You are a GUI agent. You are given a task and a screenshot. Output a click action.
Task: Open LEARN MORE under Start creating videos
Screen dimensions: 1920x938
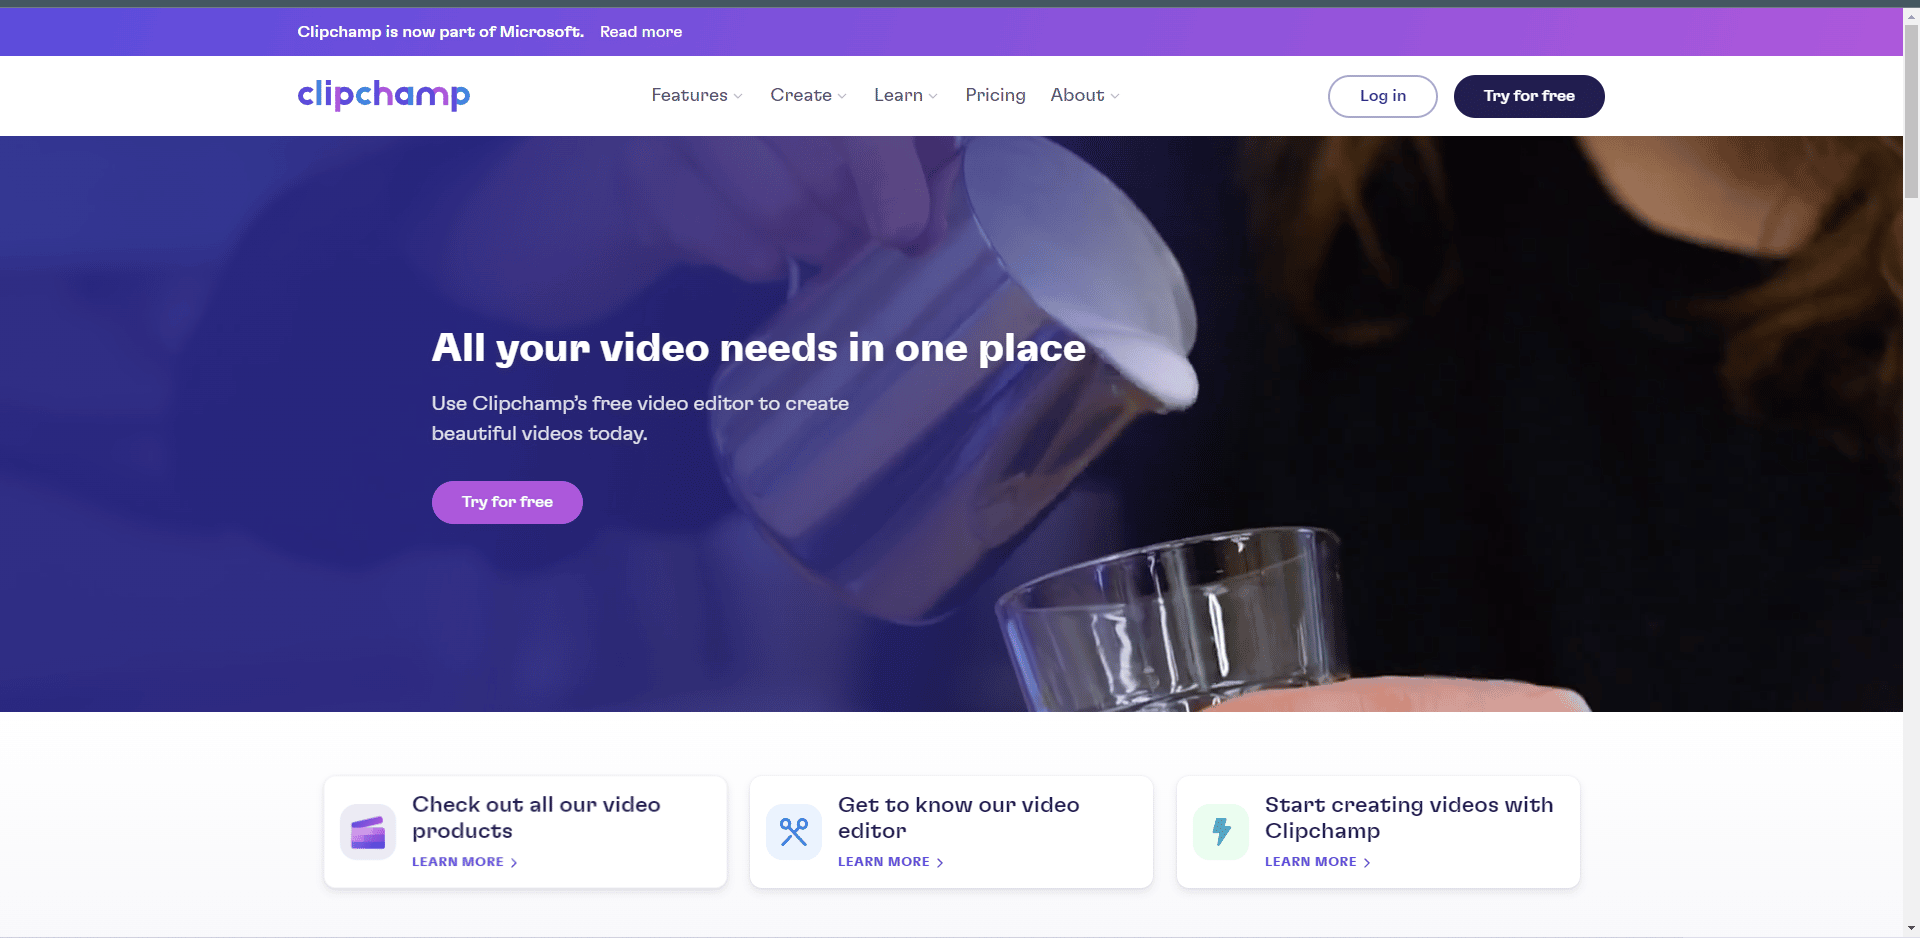click(x=1318, y=862)
